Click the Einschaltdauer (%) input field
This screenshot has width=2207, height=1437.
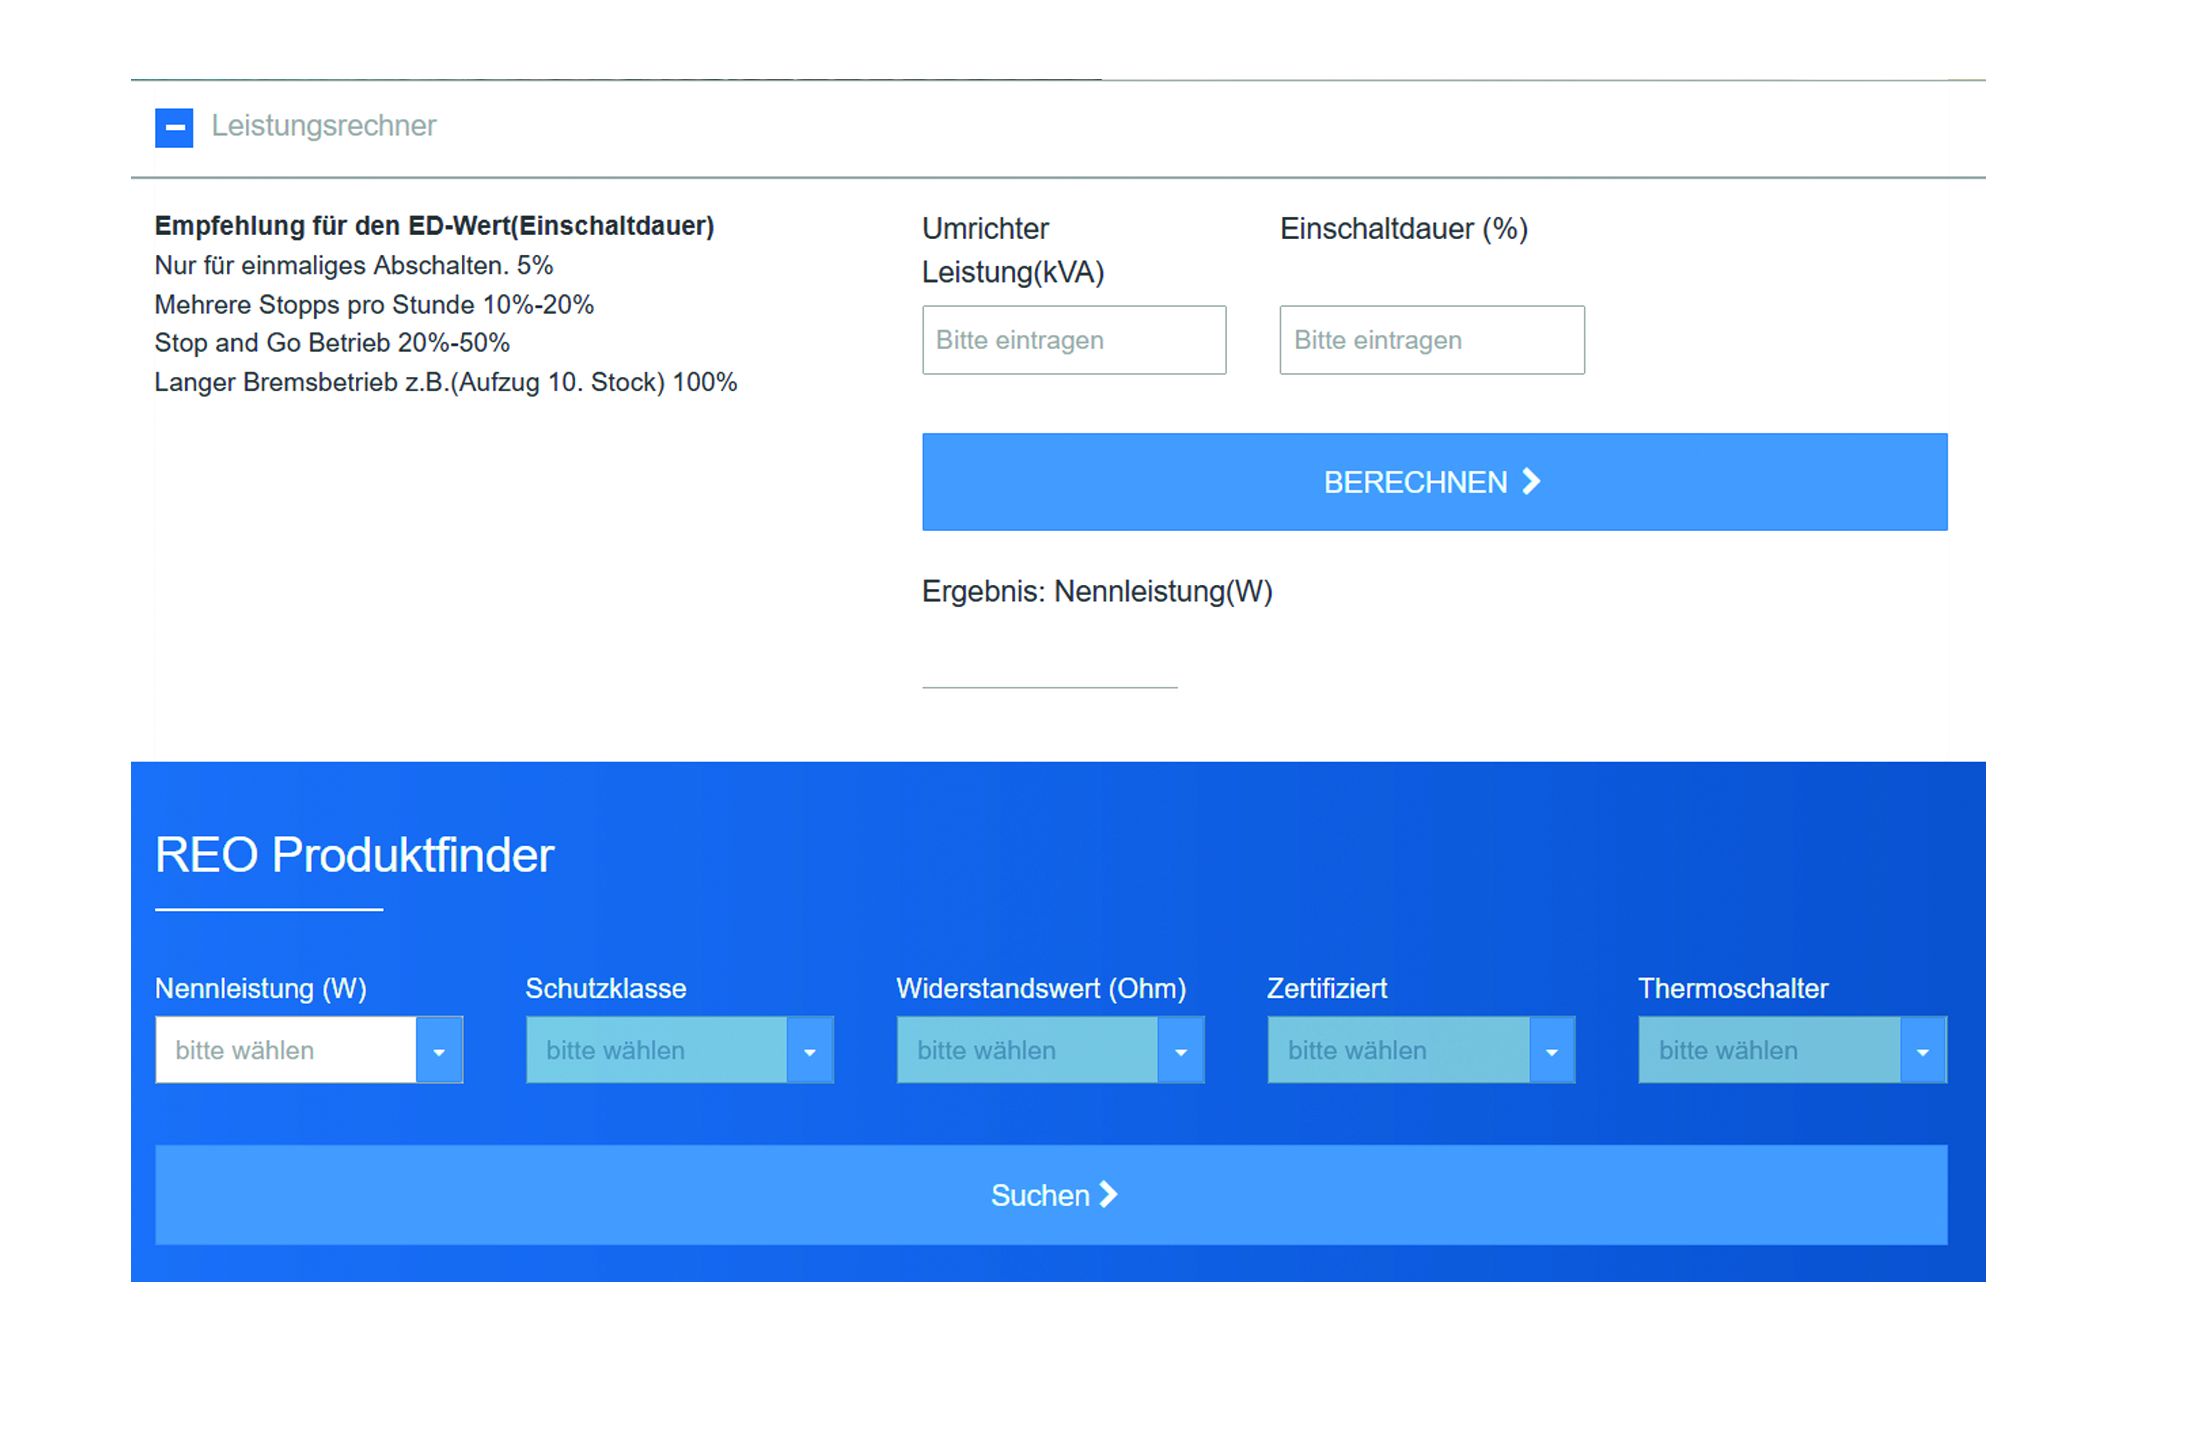(x=1431, y=340)
